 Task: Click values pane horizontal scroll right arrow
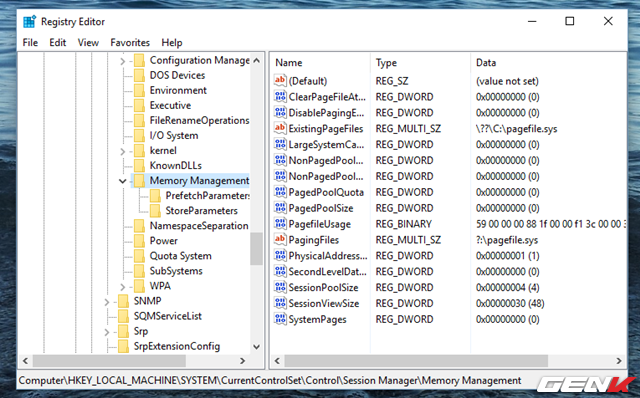point(619,361)
